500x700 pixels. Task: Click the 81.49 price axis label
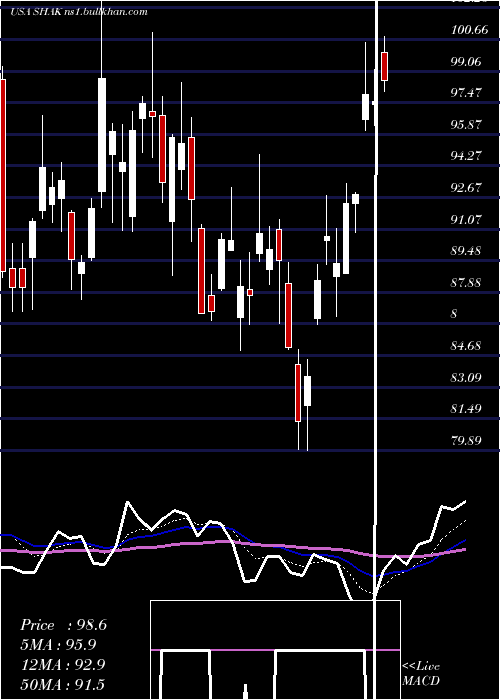point(466,409)
